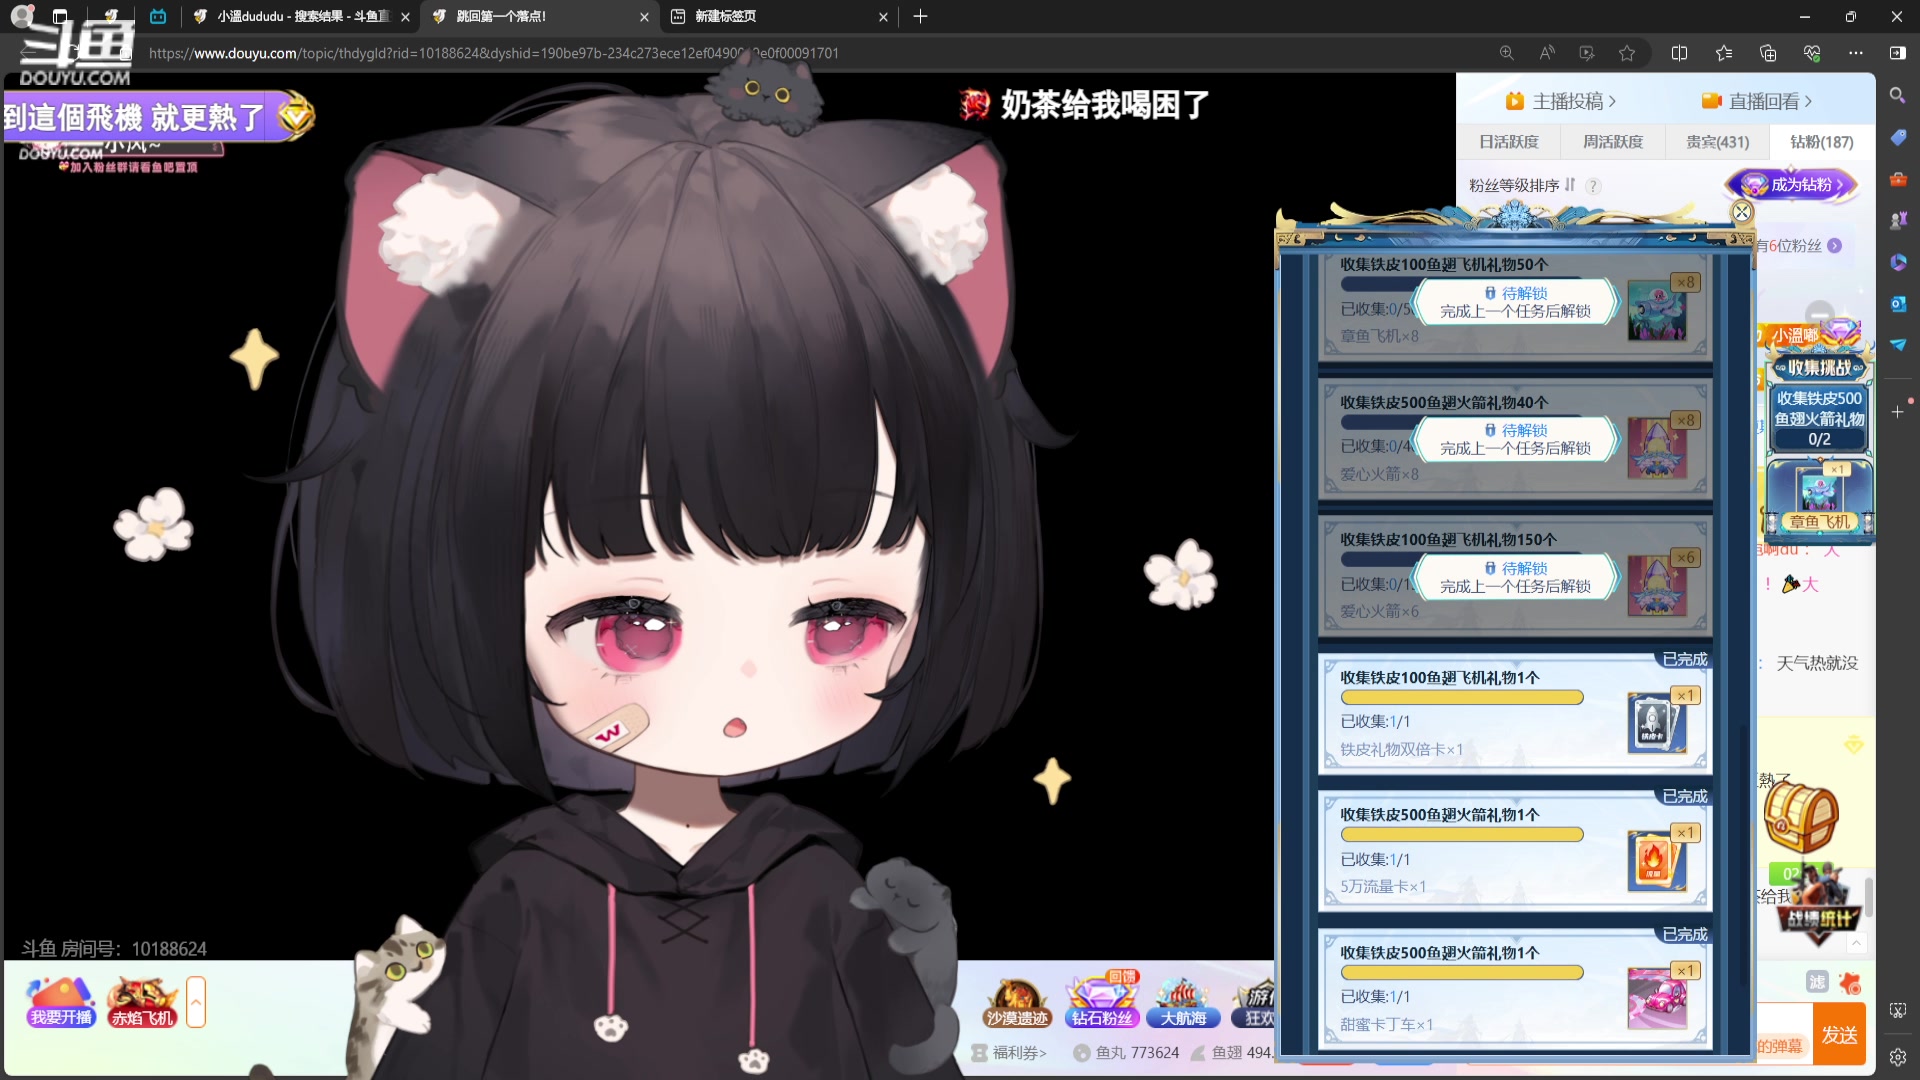Add this page to favorites star
Screen dimensions: 1920x1080
[1627, 53]
